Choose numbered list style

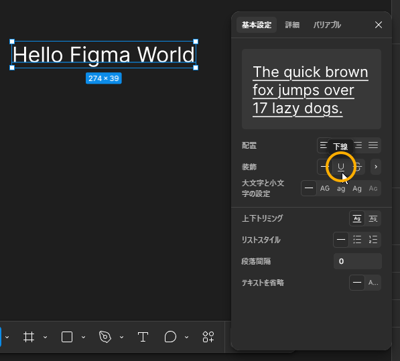click(373, 240)
